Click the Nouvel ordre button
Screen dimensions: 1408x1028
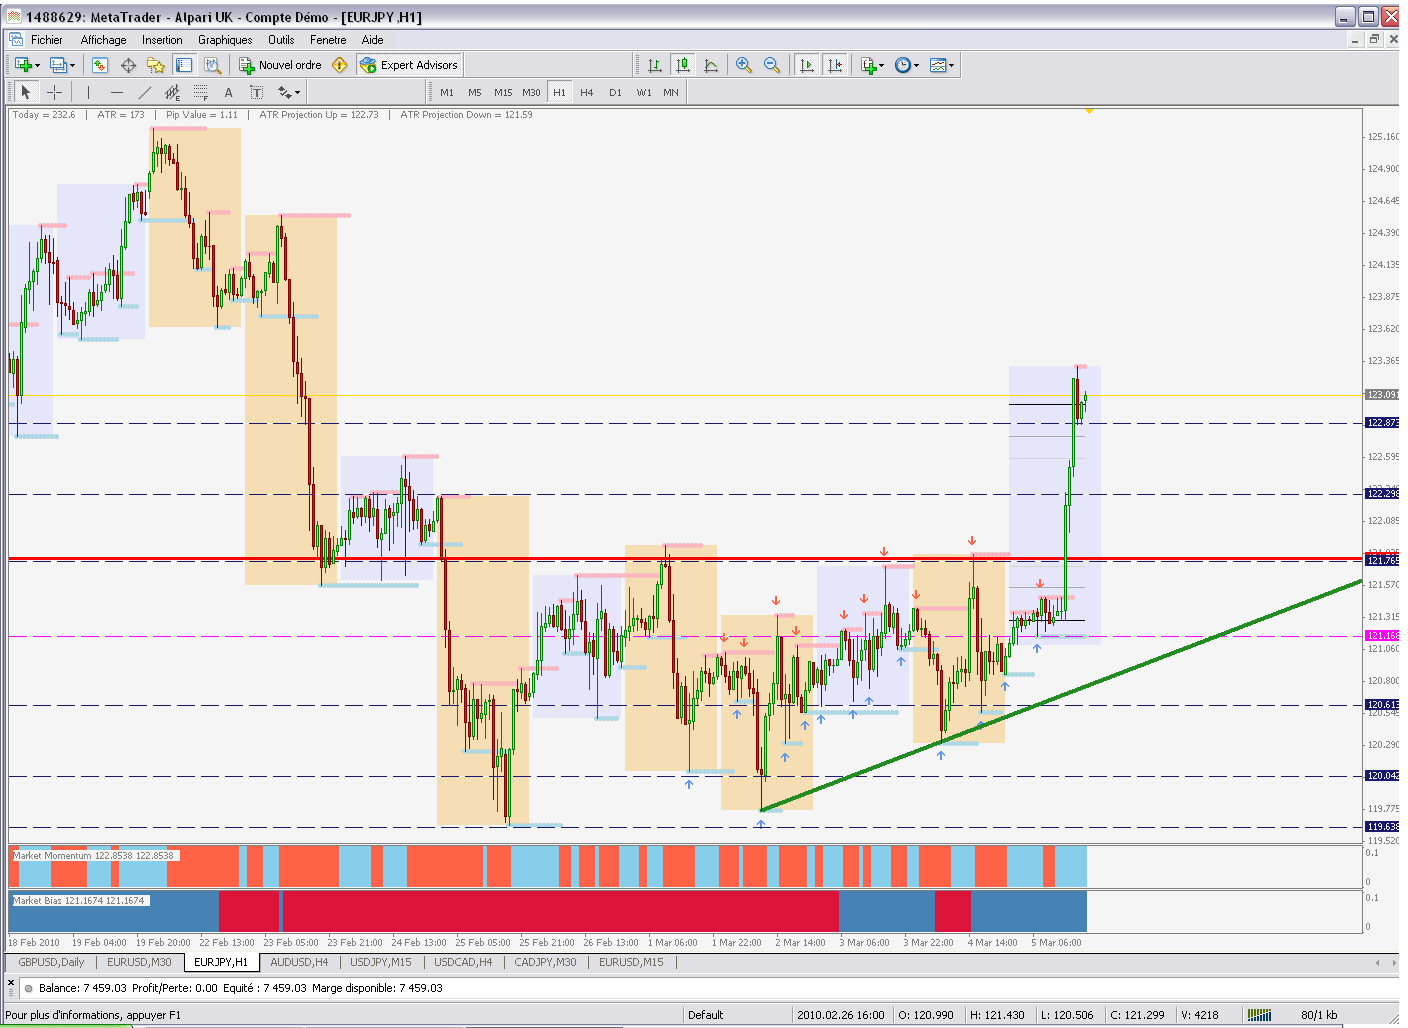(x=281, y=65)
